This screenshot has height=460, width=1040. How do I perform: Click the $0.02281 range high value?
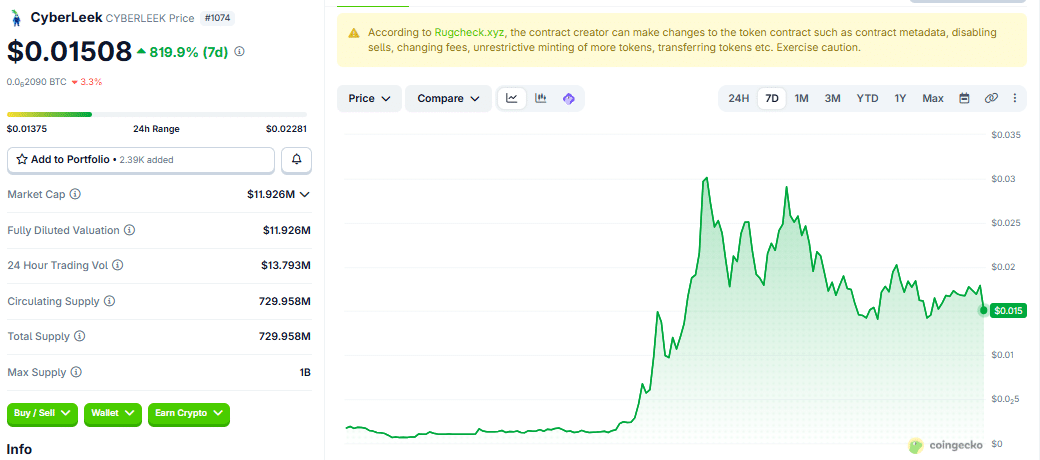click(286, 129)
